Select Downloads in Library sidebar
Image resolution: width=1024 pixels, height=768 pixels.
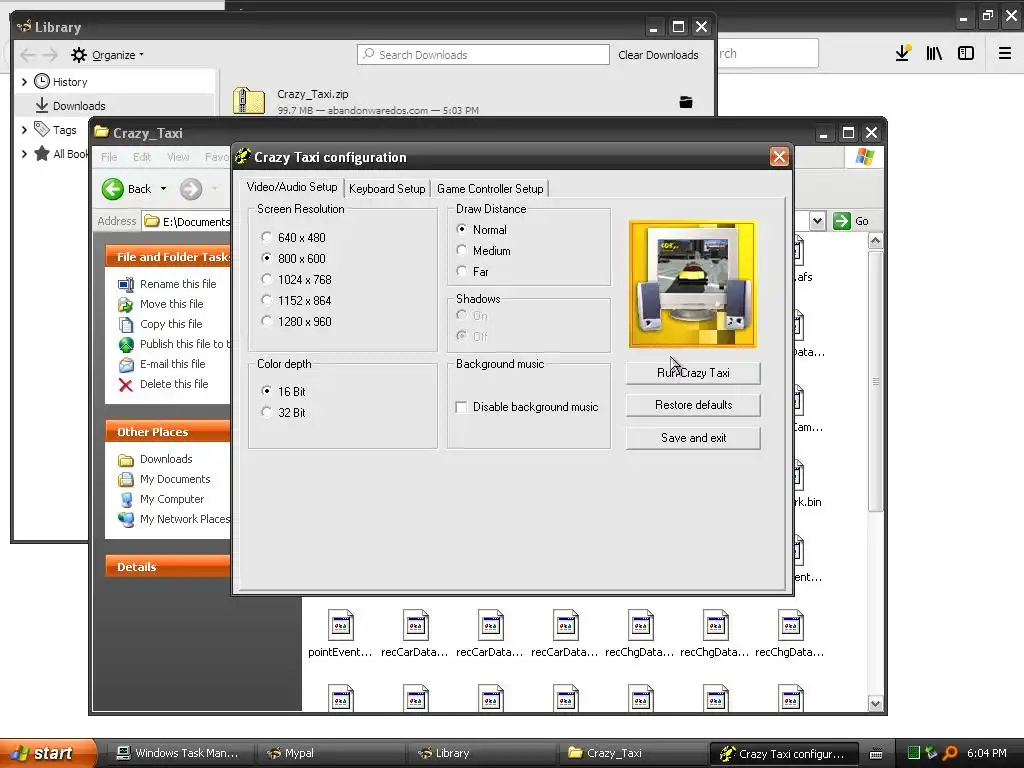[78, 106]
